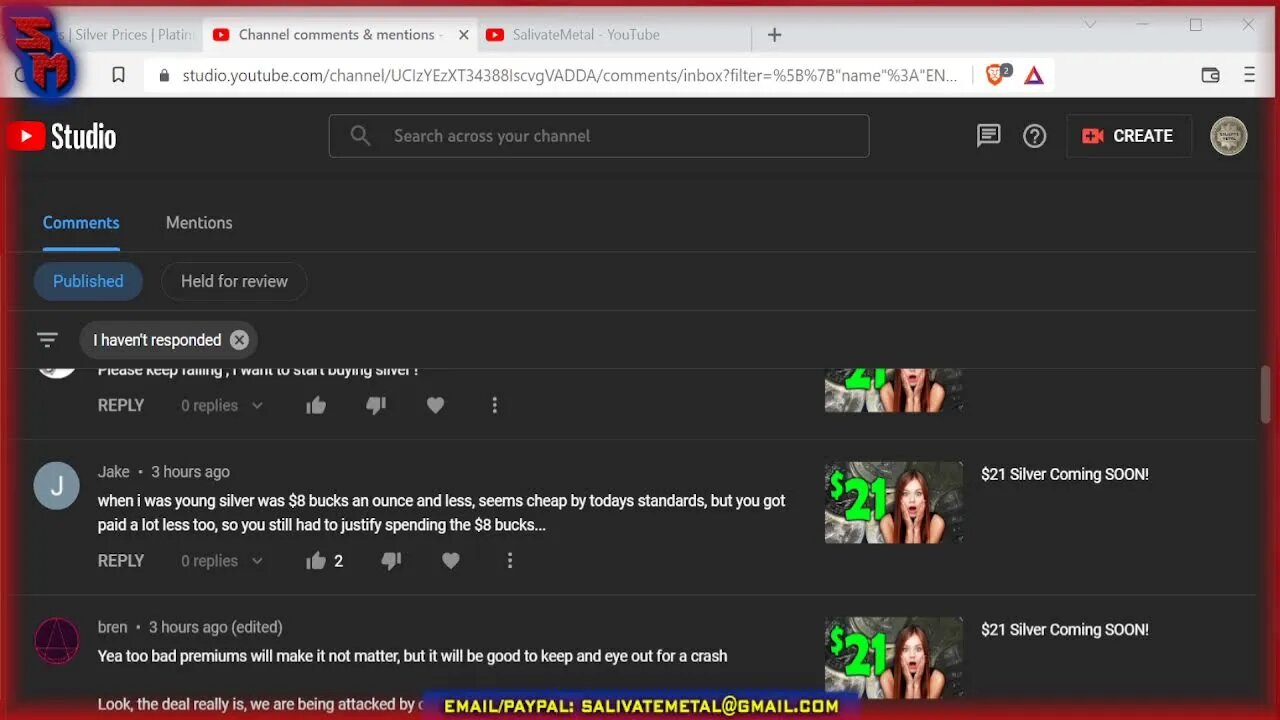The height and width of the screenshot is (720, 1280).
Task: Expand replies on Jake's comment
Action: click(x=222, y=561)
